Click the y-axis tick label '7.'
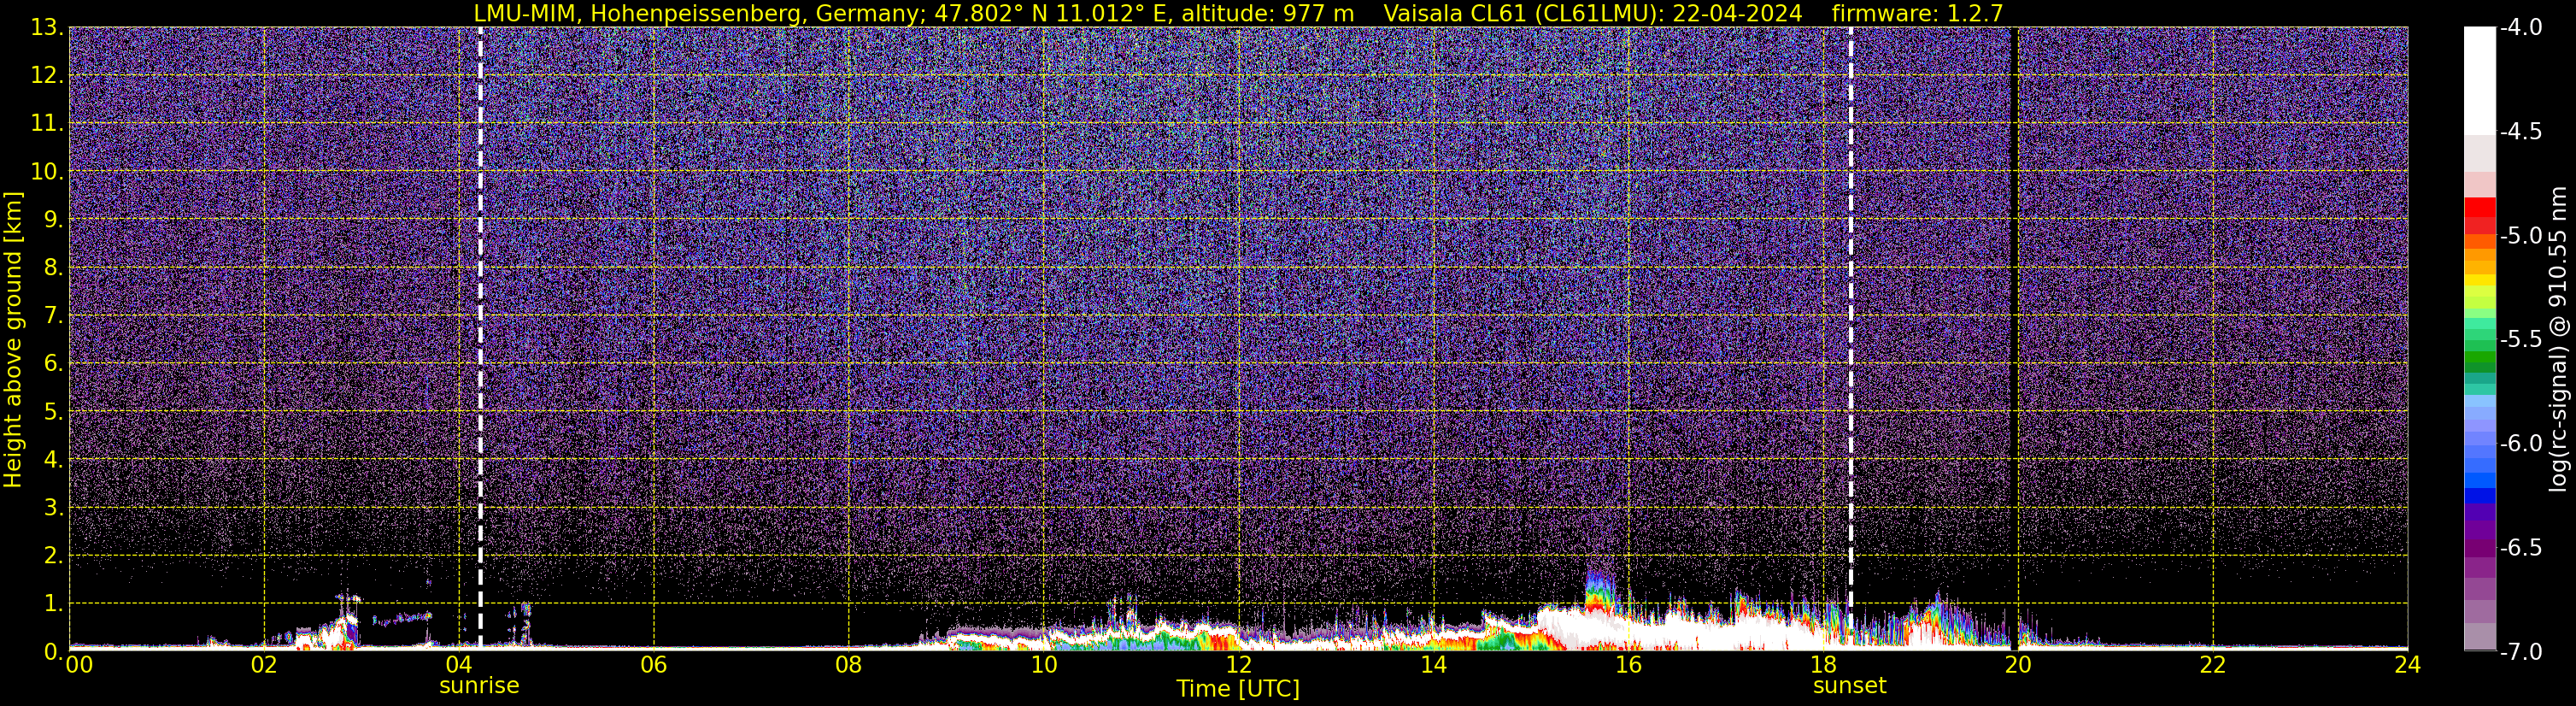The height and width of the screenshot is (706, 2576). pos(53,315)
